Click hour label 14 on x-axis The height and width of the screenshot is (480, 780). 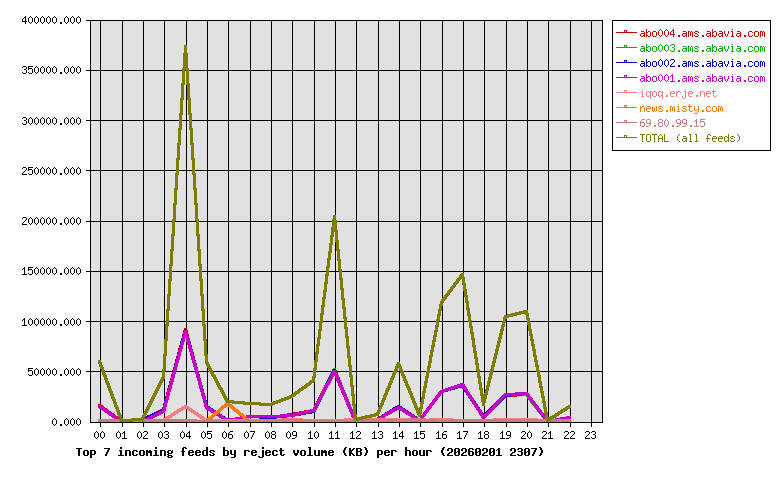[398, 435]
